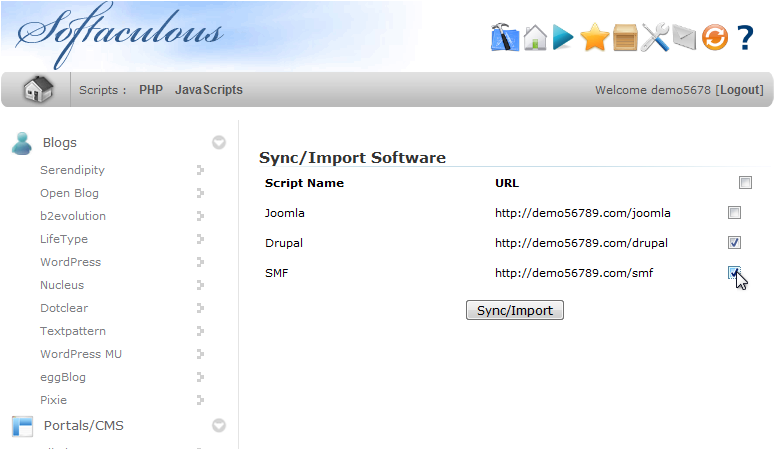Click the Portals/CMS category heading
The image size is (776, 450).
(x=84, y=426)
